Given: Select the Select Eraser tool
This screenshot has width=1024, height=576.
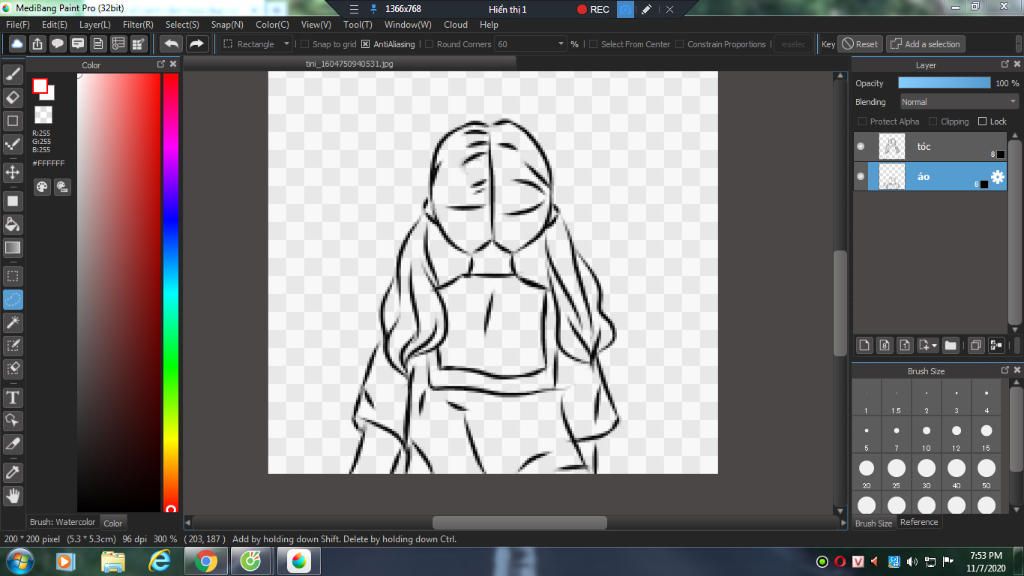Looking at the screenshot, I should point(12,369).
